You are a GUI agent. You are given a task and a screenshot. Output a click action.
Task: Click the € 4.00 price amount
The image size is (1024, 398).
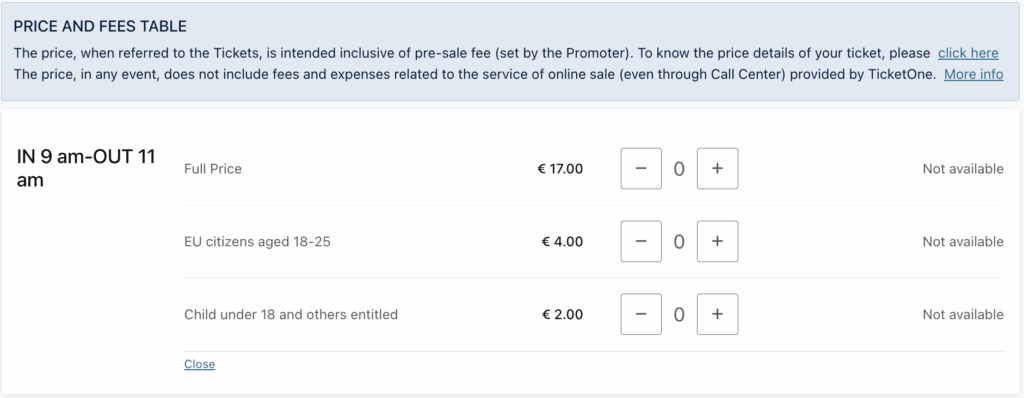click(562, 242)
